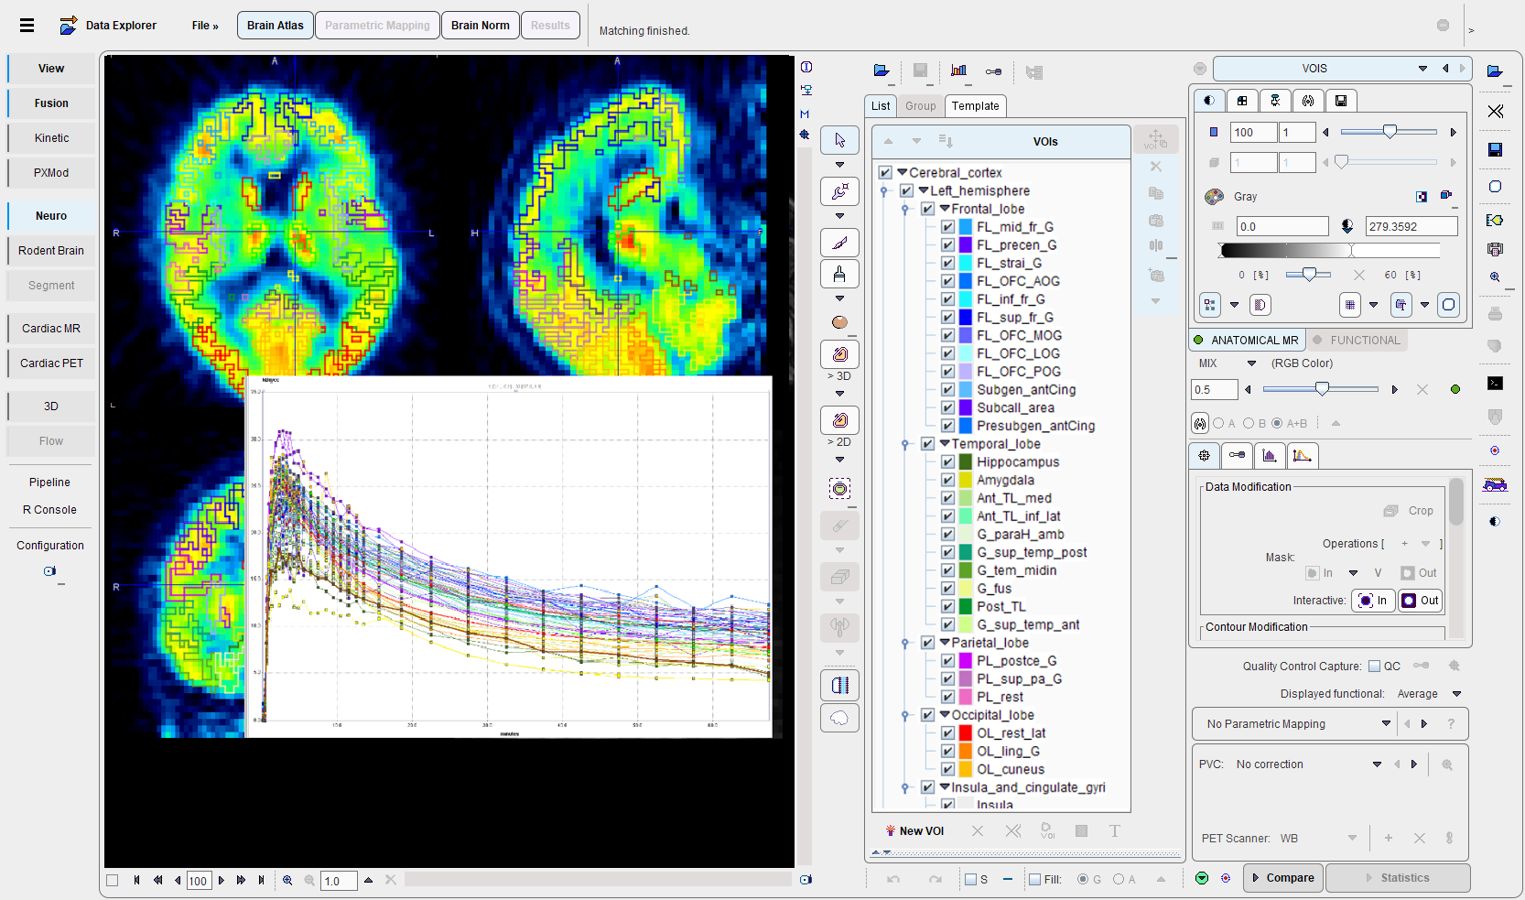Click the New VOI button
The width and height of the screenshot is (1525, 900).
[914, 831]
